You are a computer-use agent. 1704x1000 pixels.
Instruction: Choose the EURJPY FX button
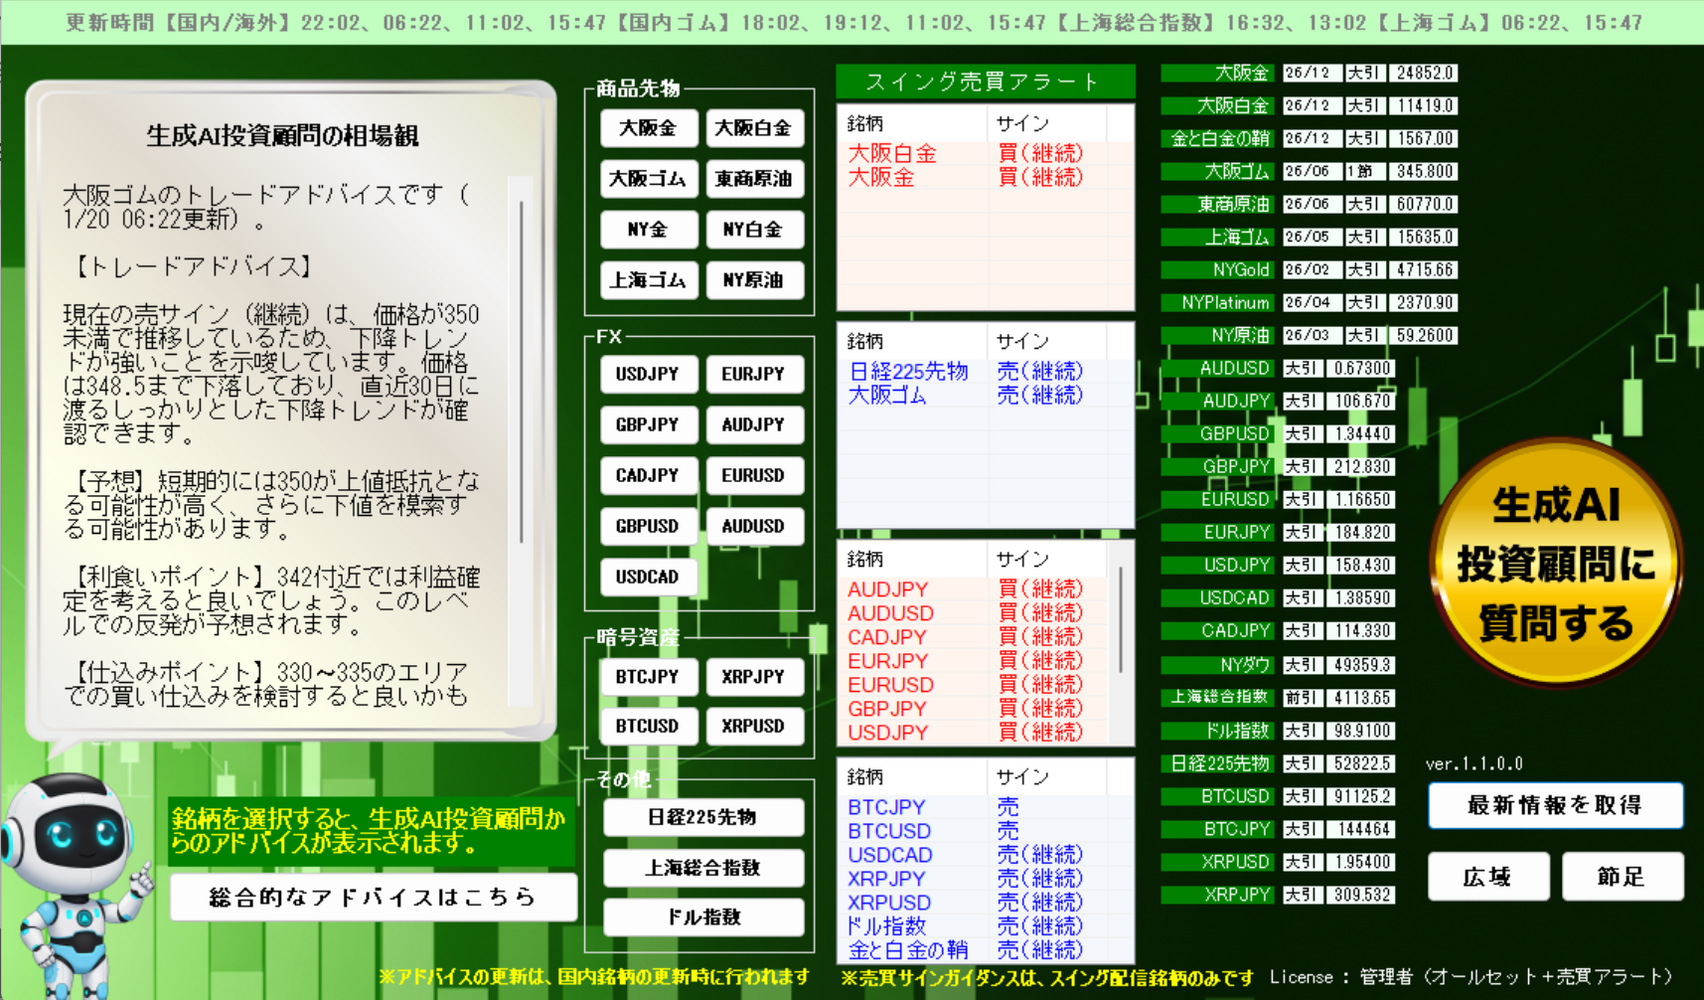pos(754,374)
